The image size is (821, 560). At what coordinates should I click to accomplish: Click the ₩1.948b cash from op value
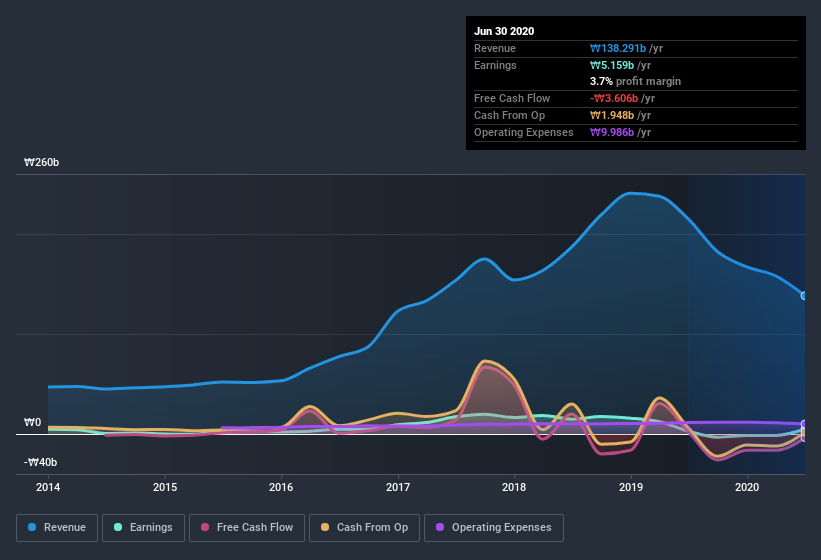(x=612, y=115)
